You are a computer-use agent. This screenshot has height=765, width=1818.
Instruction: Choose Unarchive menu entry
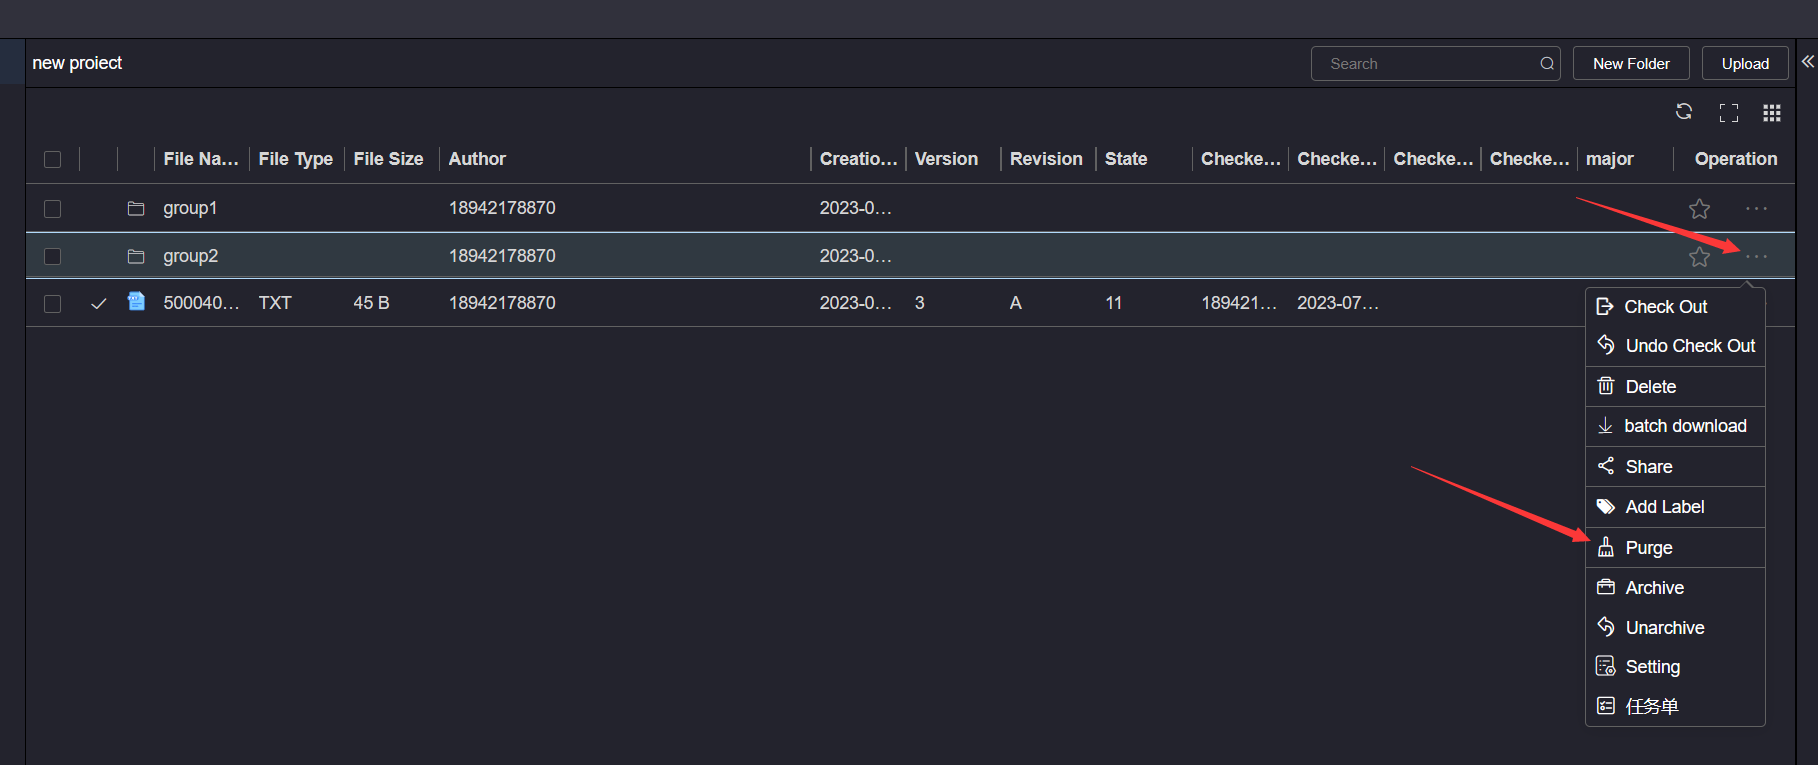(1675, 628)
